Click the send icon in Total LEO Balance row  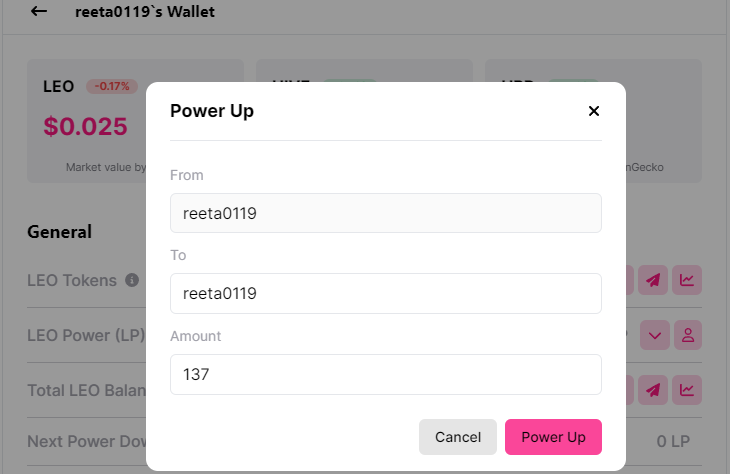(x=653, y=390)
